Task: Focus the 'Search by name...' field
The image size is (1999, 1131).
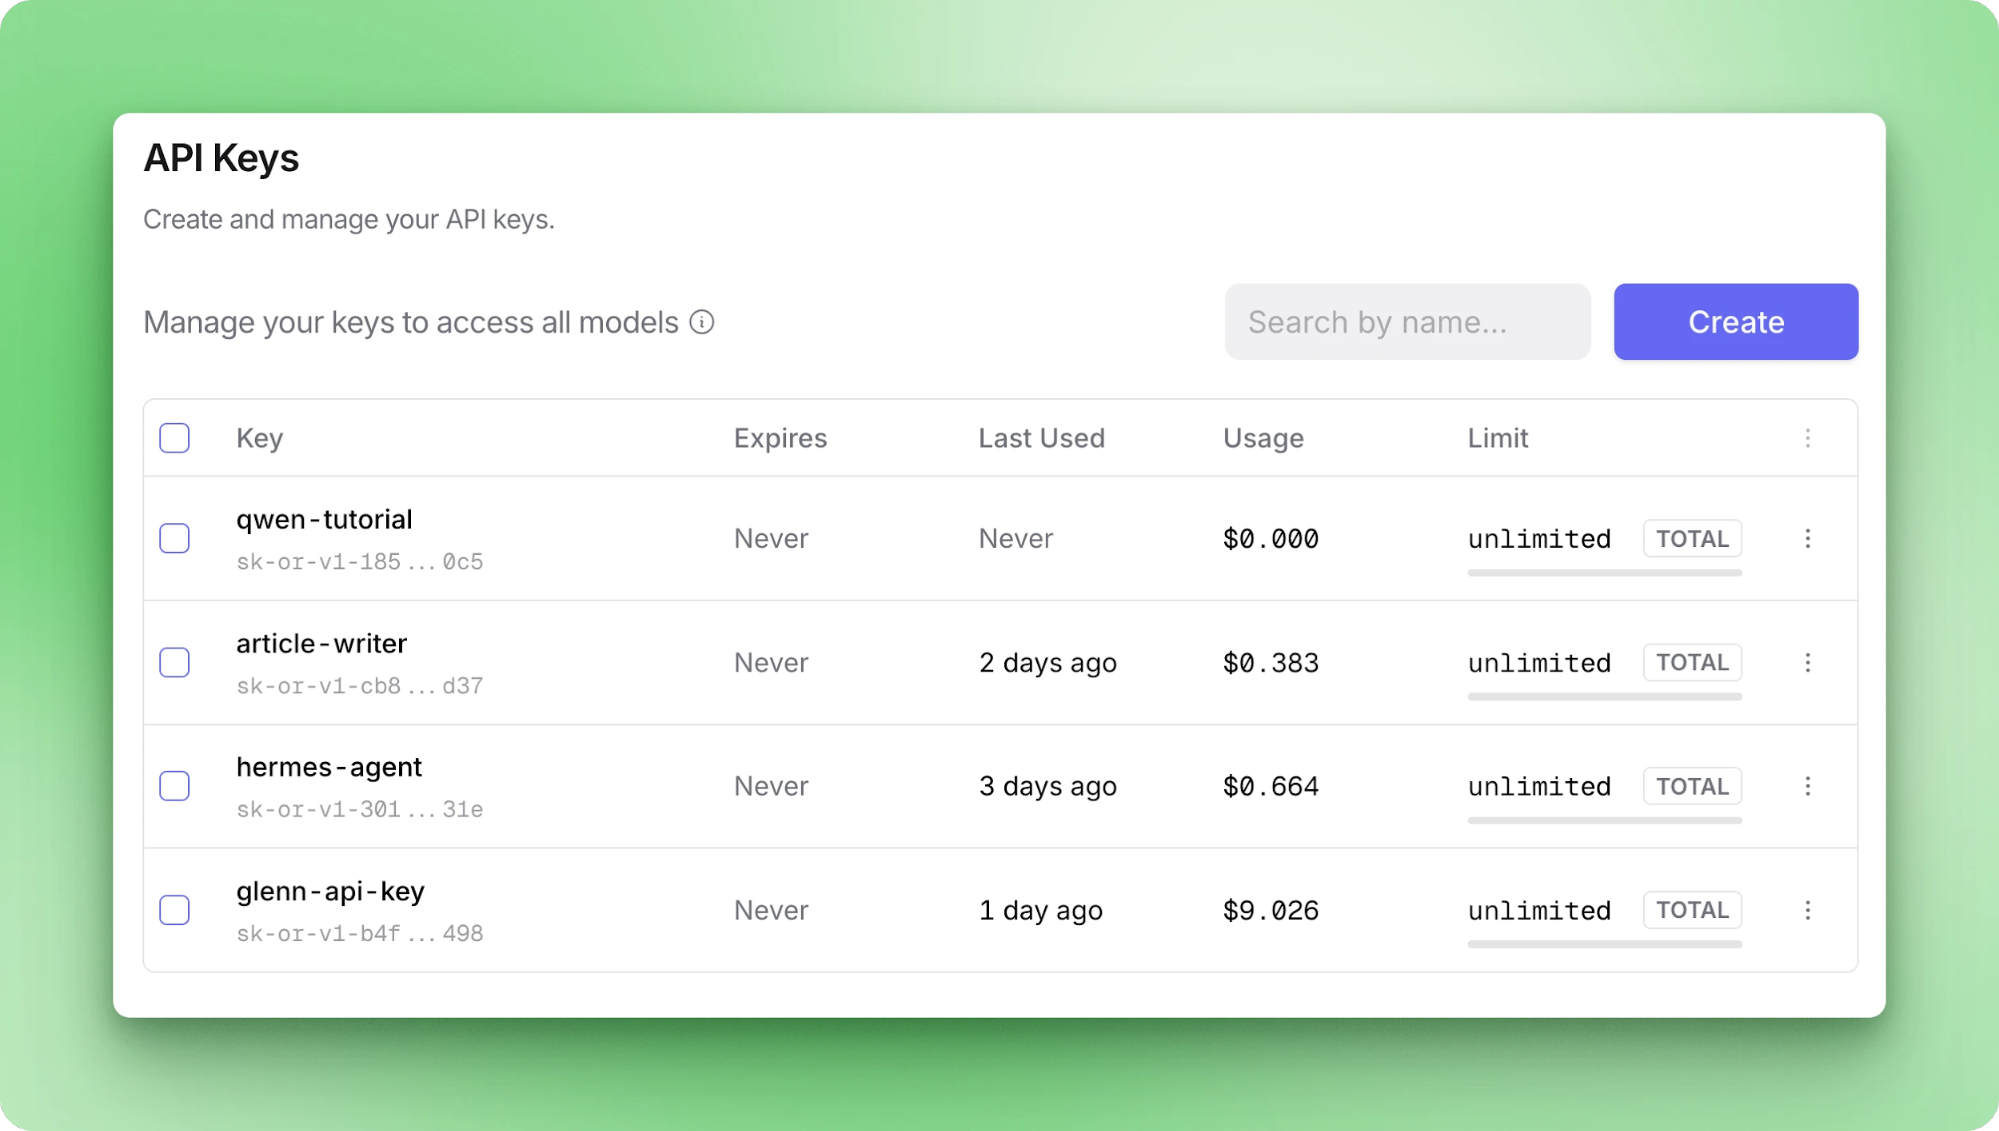Action: [x=1407, y=322]
